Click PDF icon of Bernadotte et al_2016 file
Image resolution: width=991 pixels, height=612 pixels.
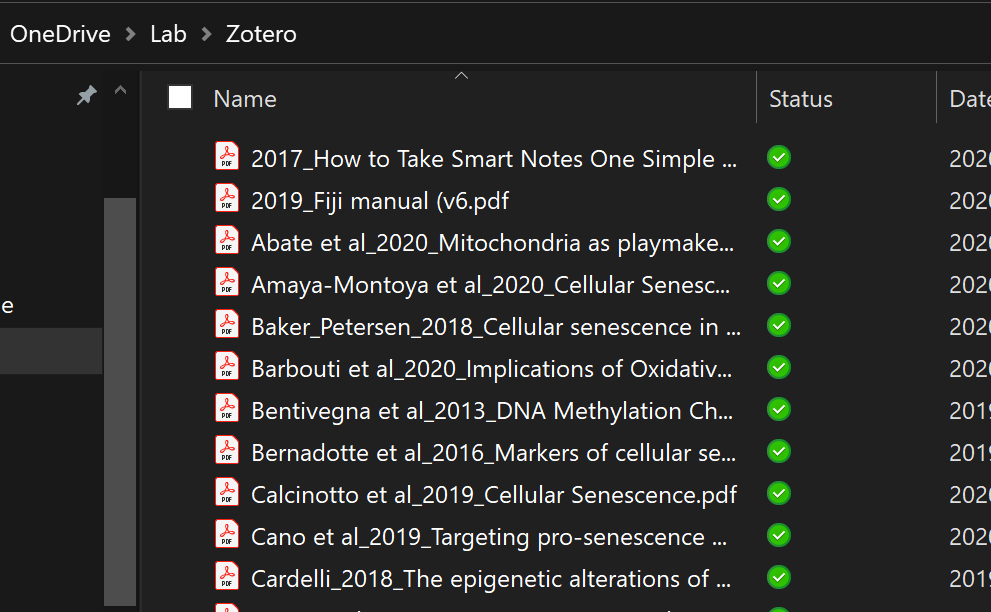click(227, 450)
